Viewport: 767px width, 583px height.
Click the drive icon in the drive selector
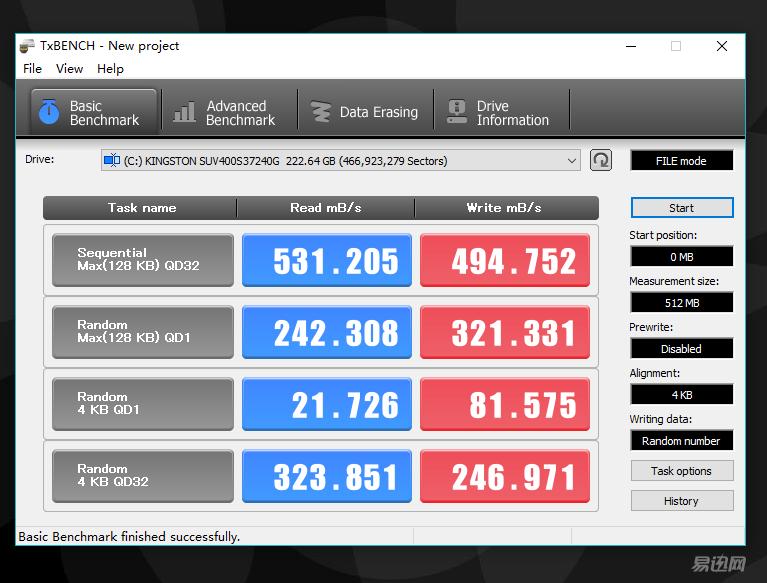112,160
